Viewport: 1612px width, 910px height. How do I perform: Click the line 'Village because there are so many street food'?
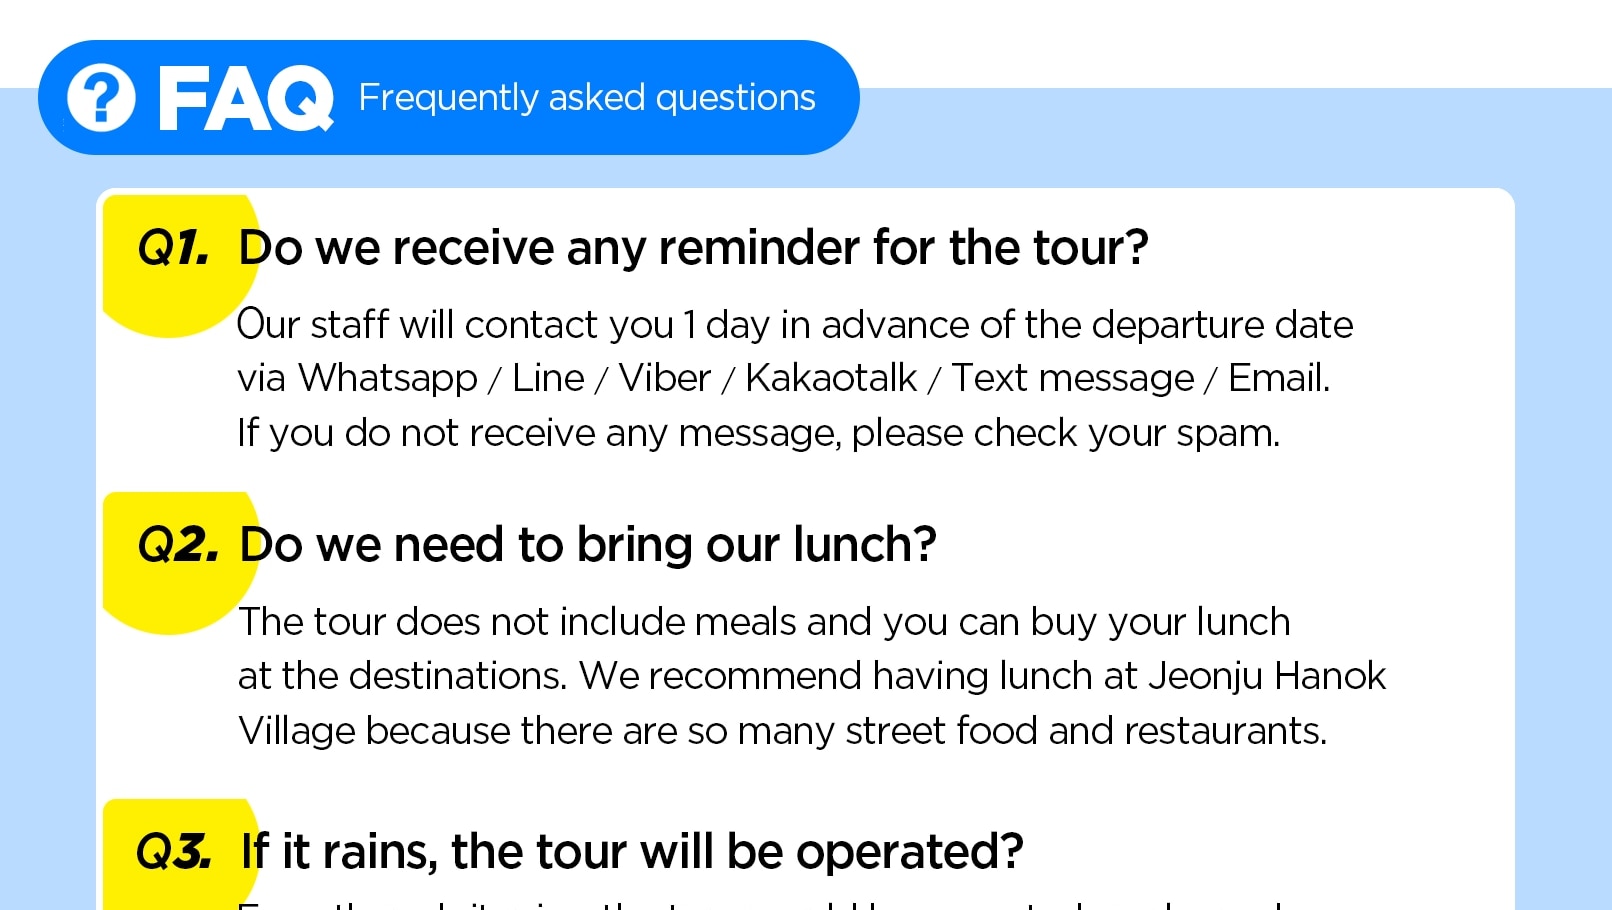click(782, 731)
